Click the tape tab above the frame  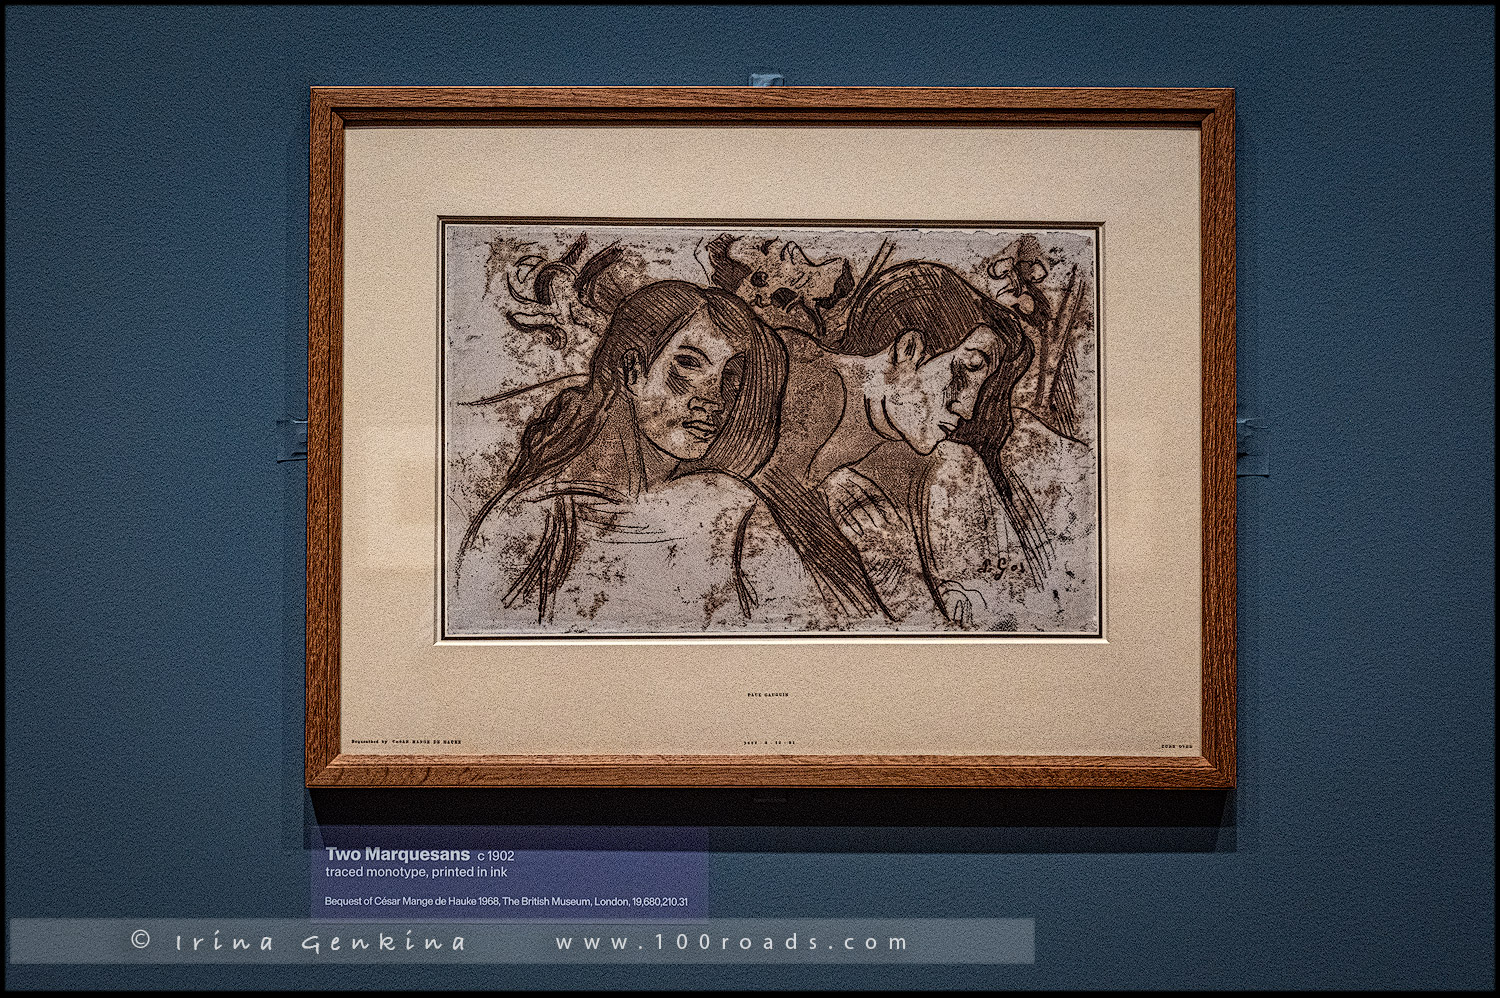click(764, 79)
